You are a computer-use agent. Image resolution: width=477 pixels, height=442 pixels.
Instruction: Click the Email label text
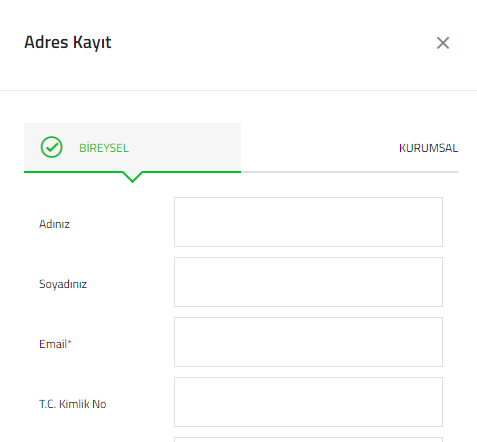pos(53,344)
